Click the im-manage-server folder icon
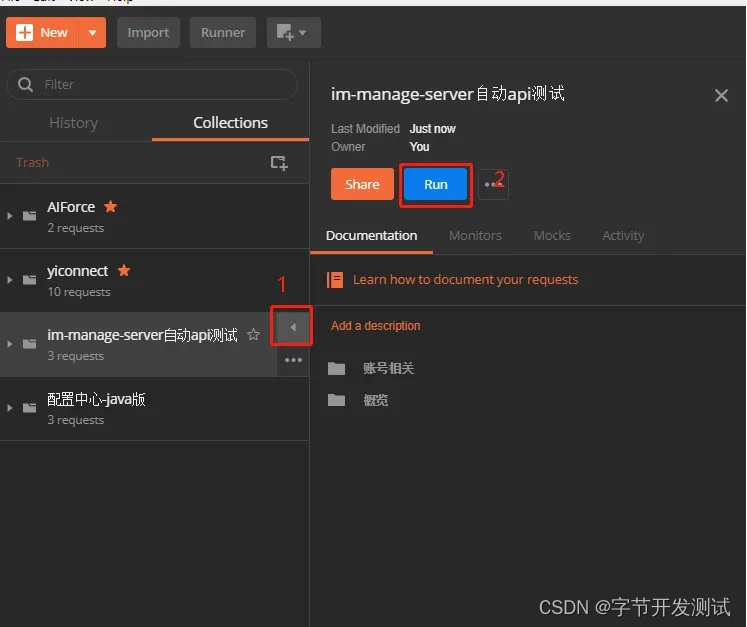 click(30, 344)
